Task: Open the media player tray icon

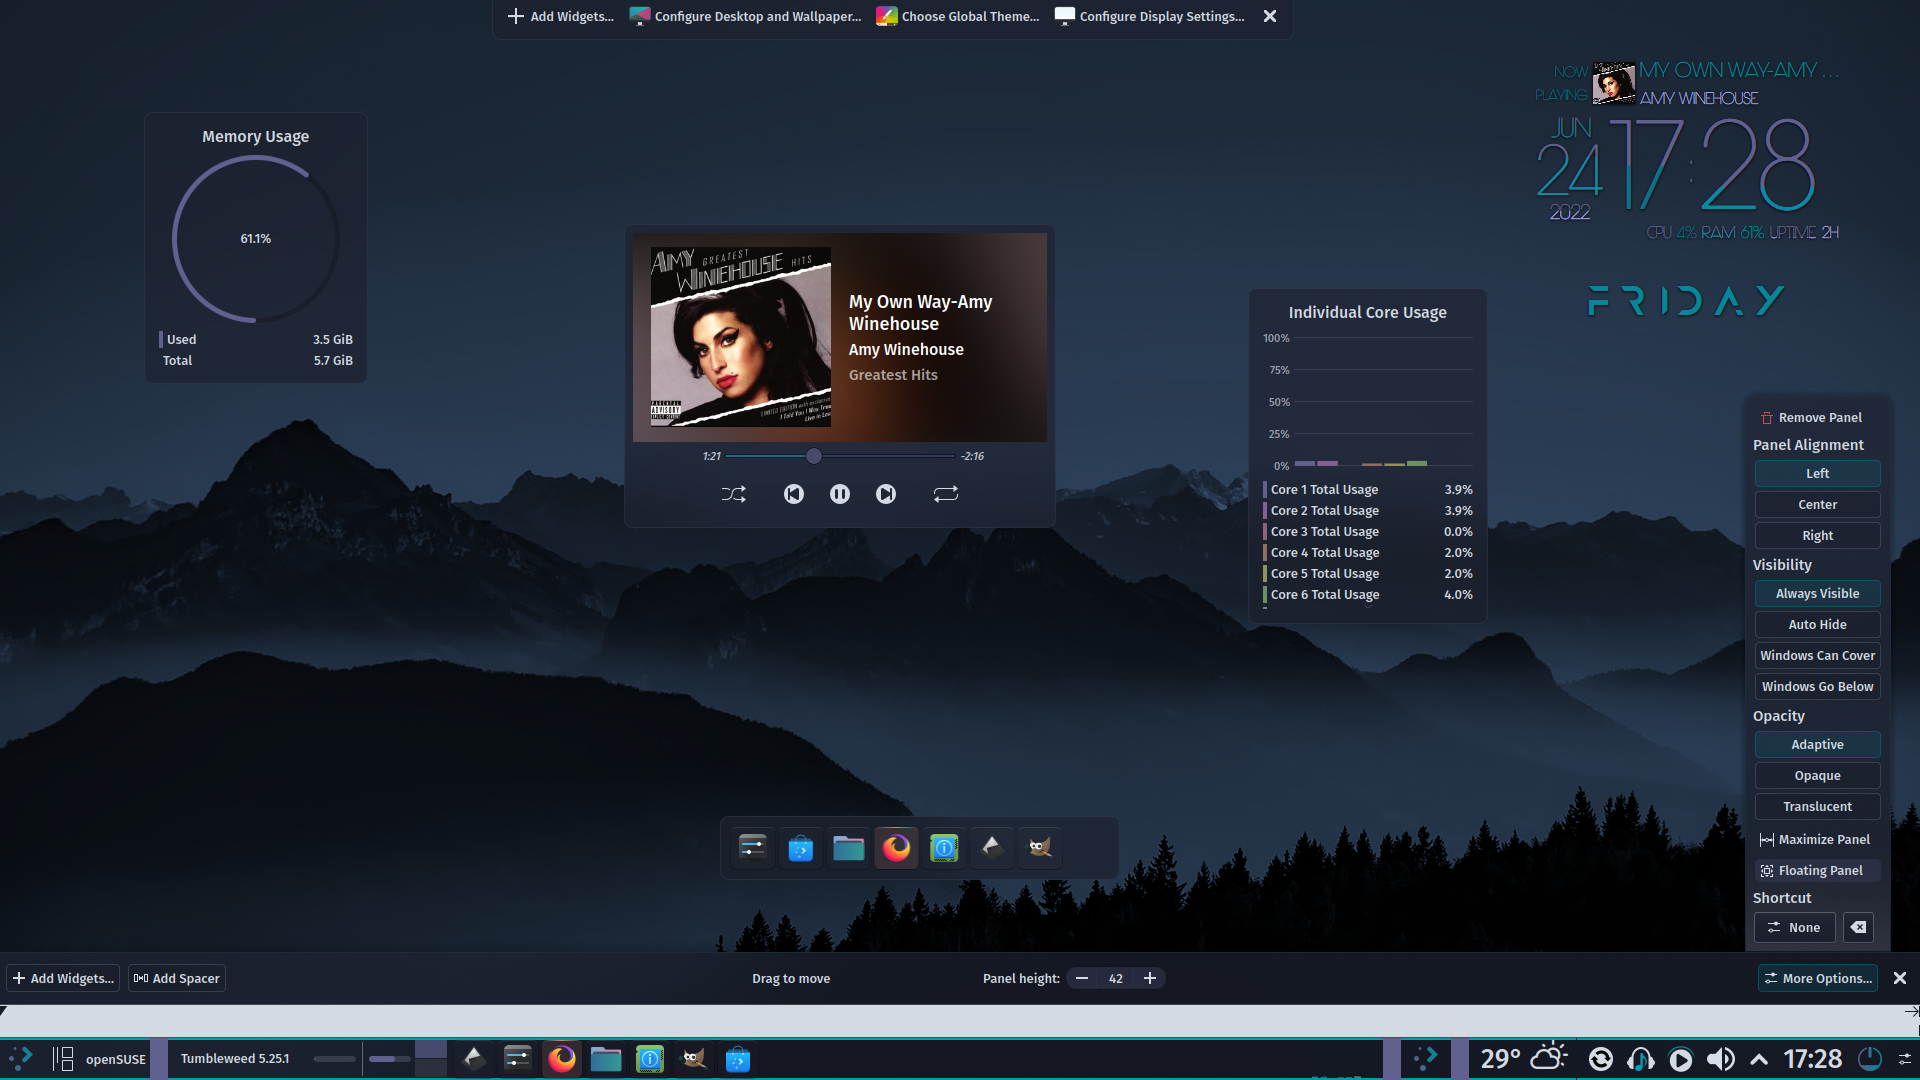Action: (x=1681, y=1059)
